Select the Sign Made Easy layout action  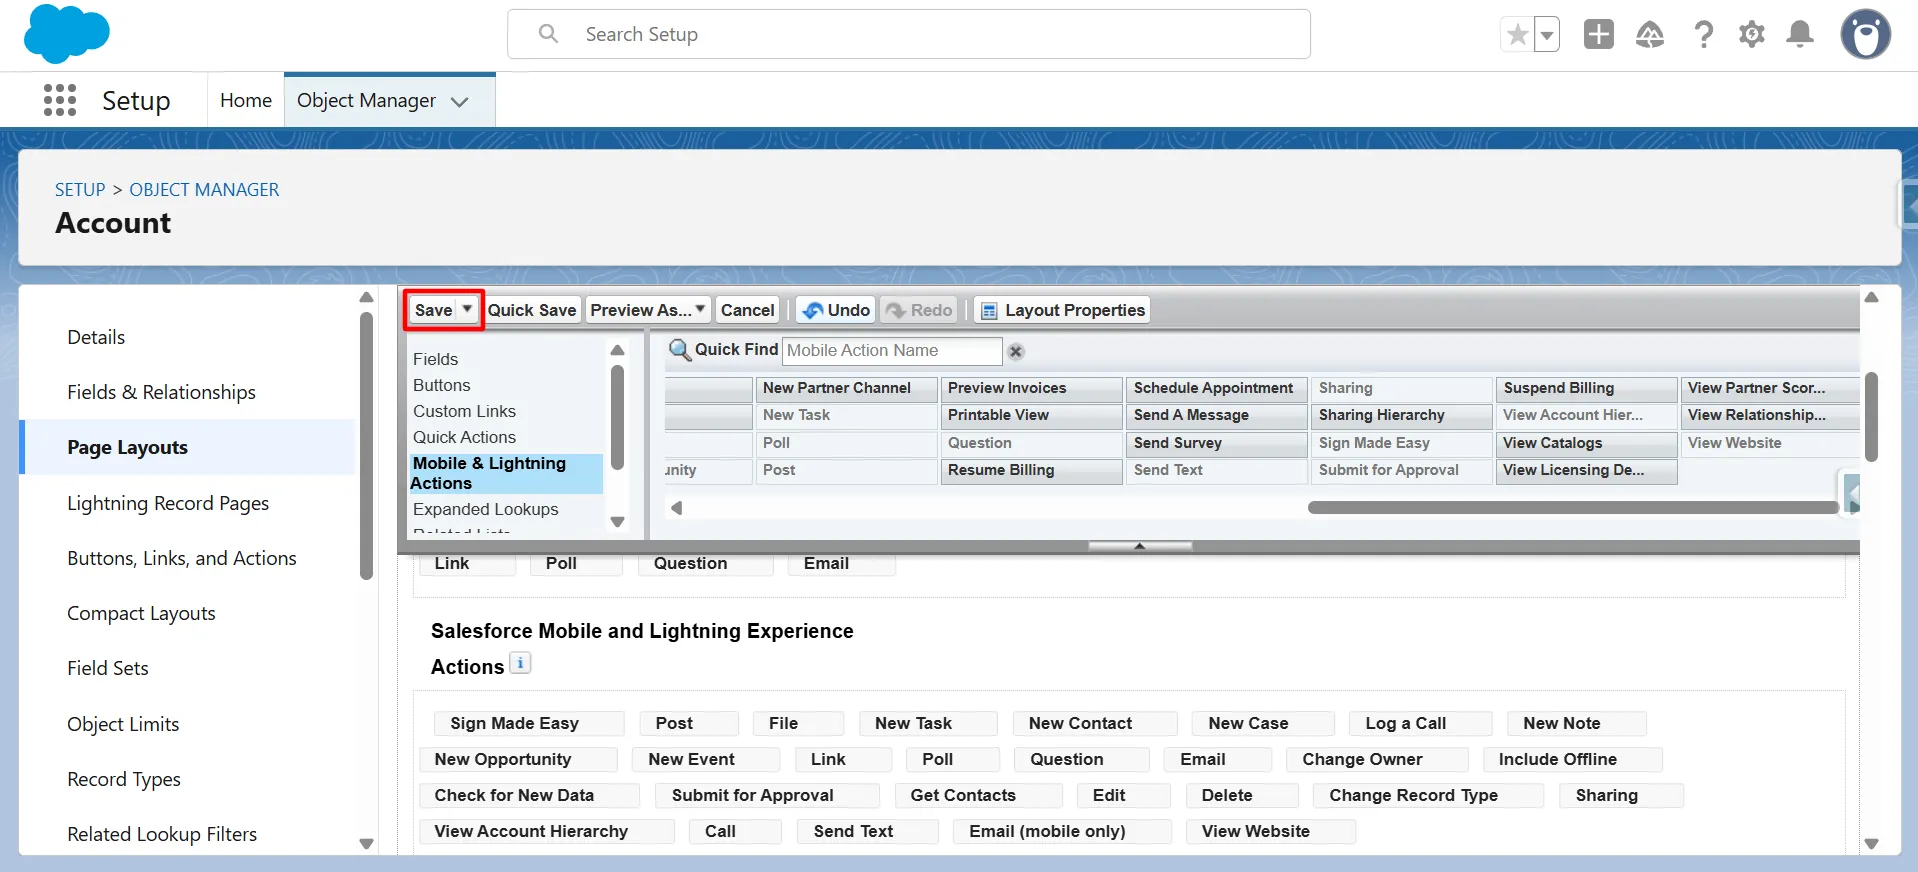529,723
